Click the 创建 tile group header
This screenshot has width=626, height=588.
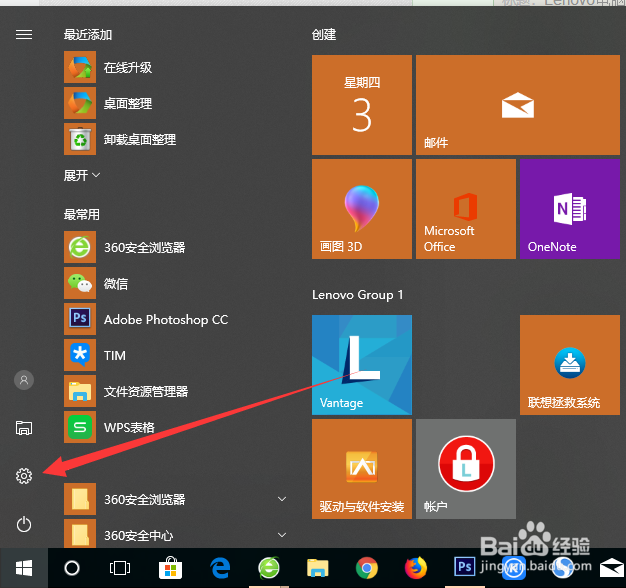(324, 35)
